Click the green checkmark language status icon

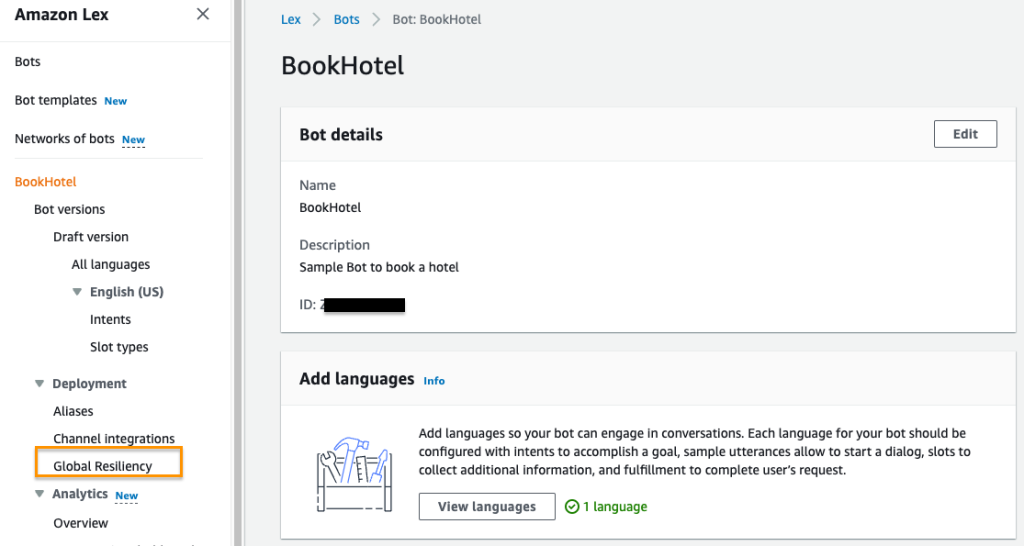(572, 507)
